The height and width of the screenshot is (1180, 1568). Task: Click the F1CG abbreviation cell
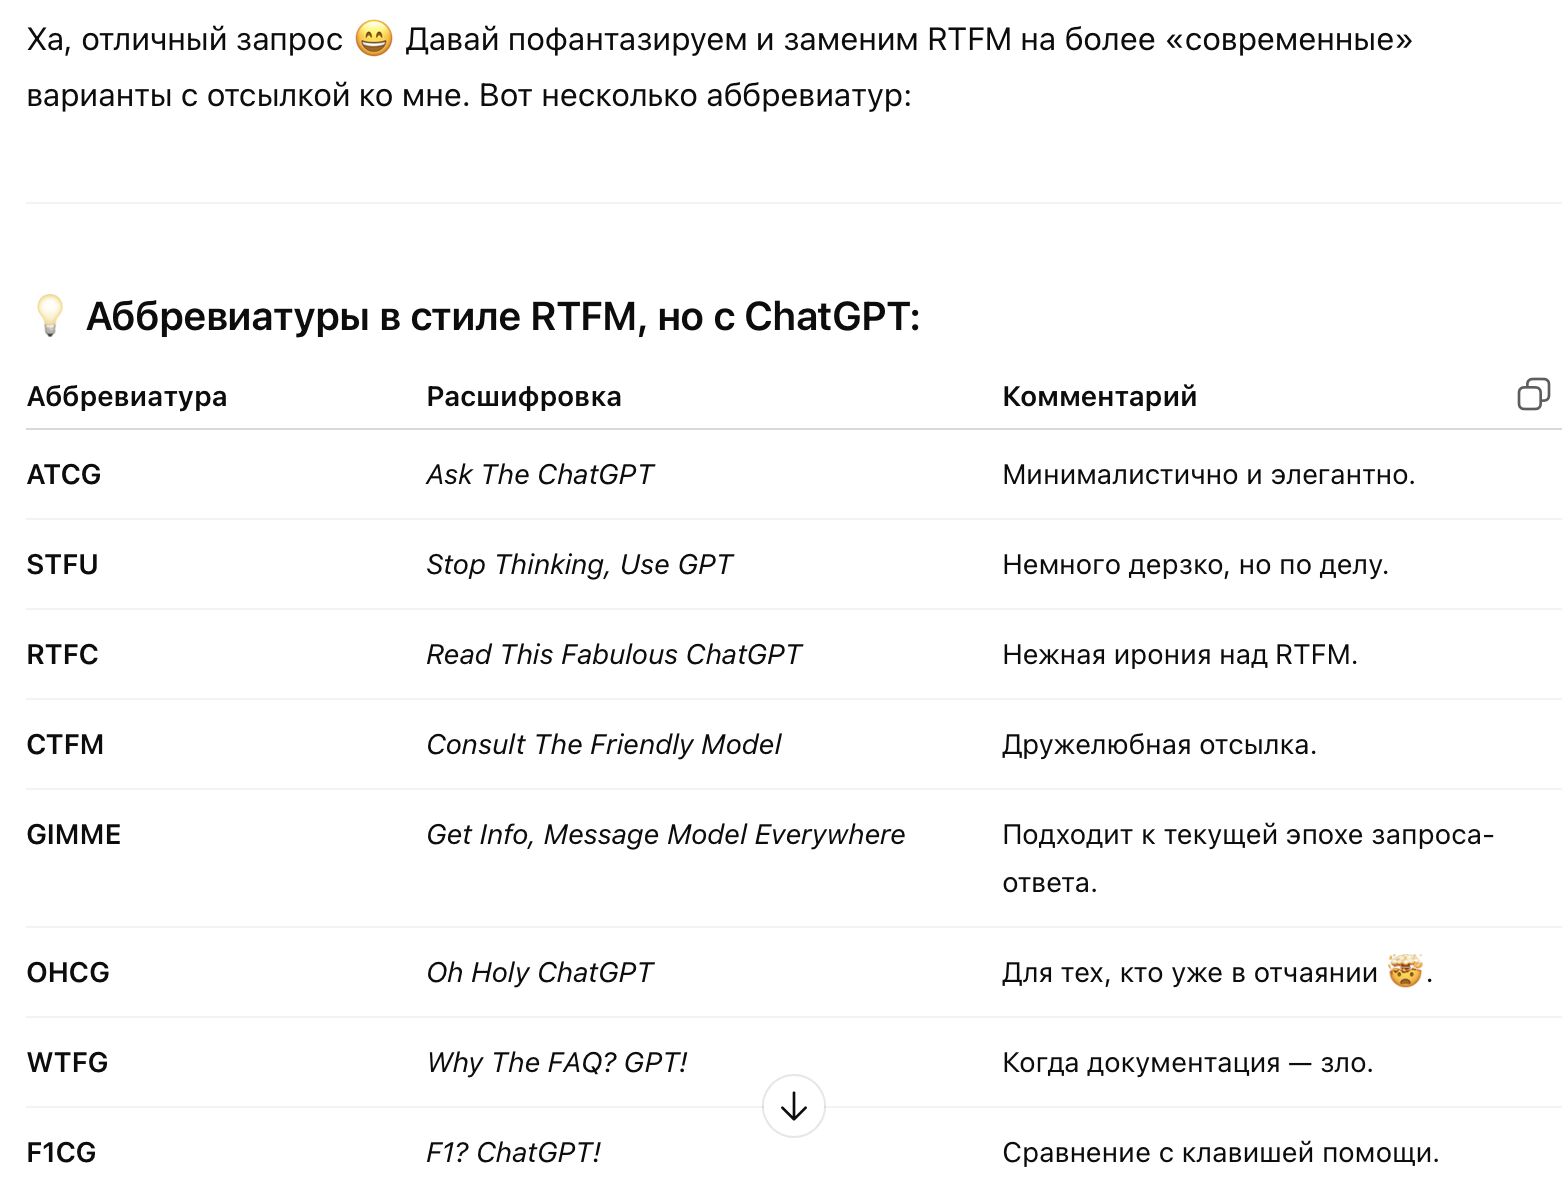click(x=60, y=1152)
